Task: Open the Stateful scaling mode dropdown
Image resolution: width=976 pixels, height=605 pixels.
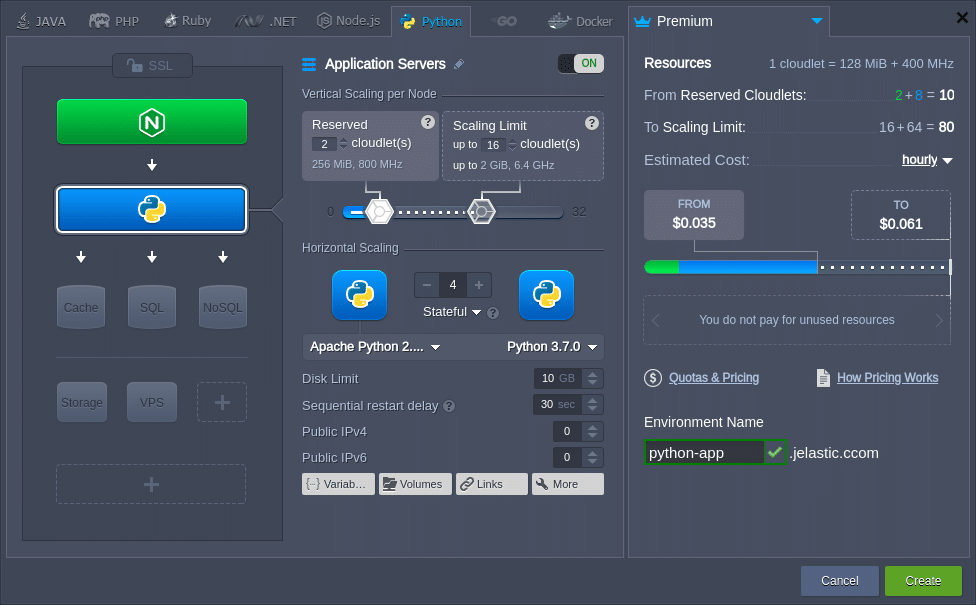Action: (x=452, y=312)
